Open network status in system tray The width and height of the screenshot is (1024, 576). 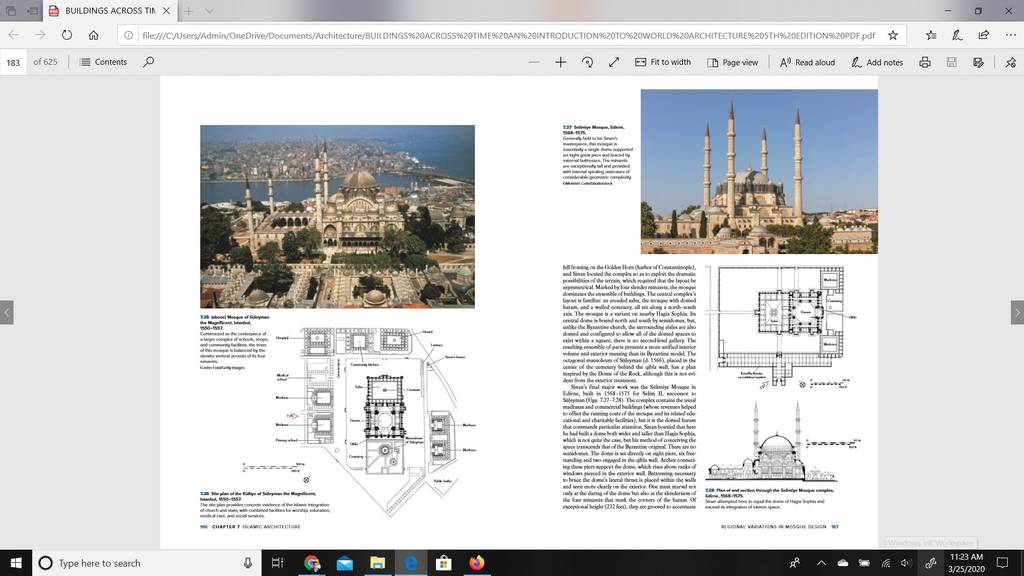(886, 563)
